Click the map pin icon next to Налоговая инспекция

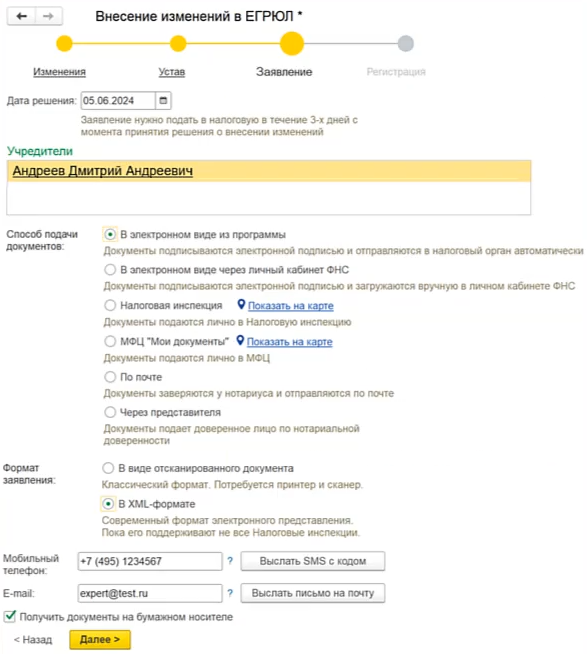(x=241, y=304)
